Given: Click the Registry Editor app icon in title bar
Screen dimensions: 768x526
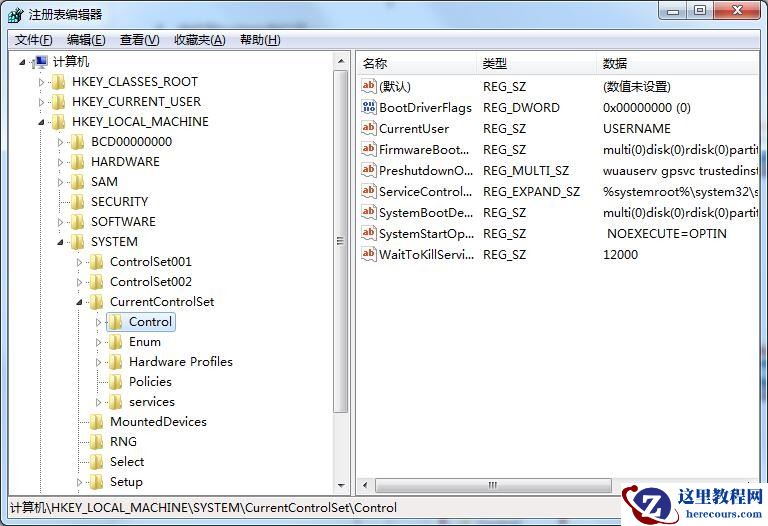Looking at the screenshot, I should 16,14.
